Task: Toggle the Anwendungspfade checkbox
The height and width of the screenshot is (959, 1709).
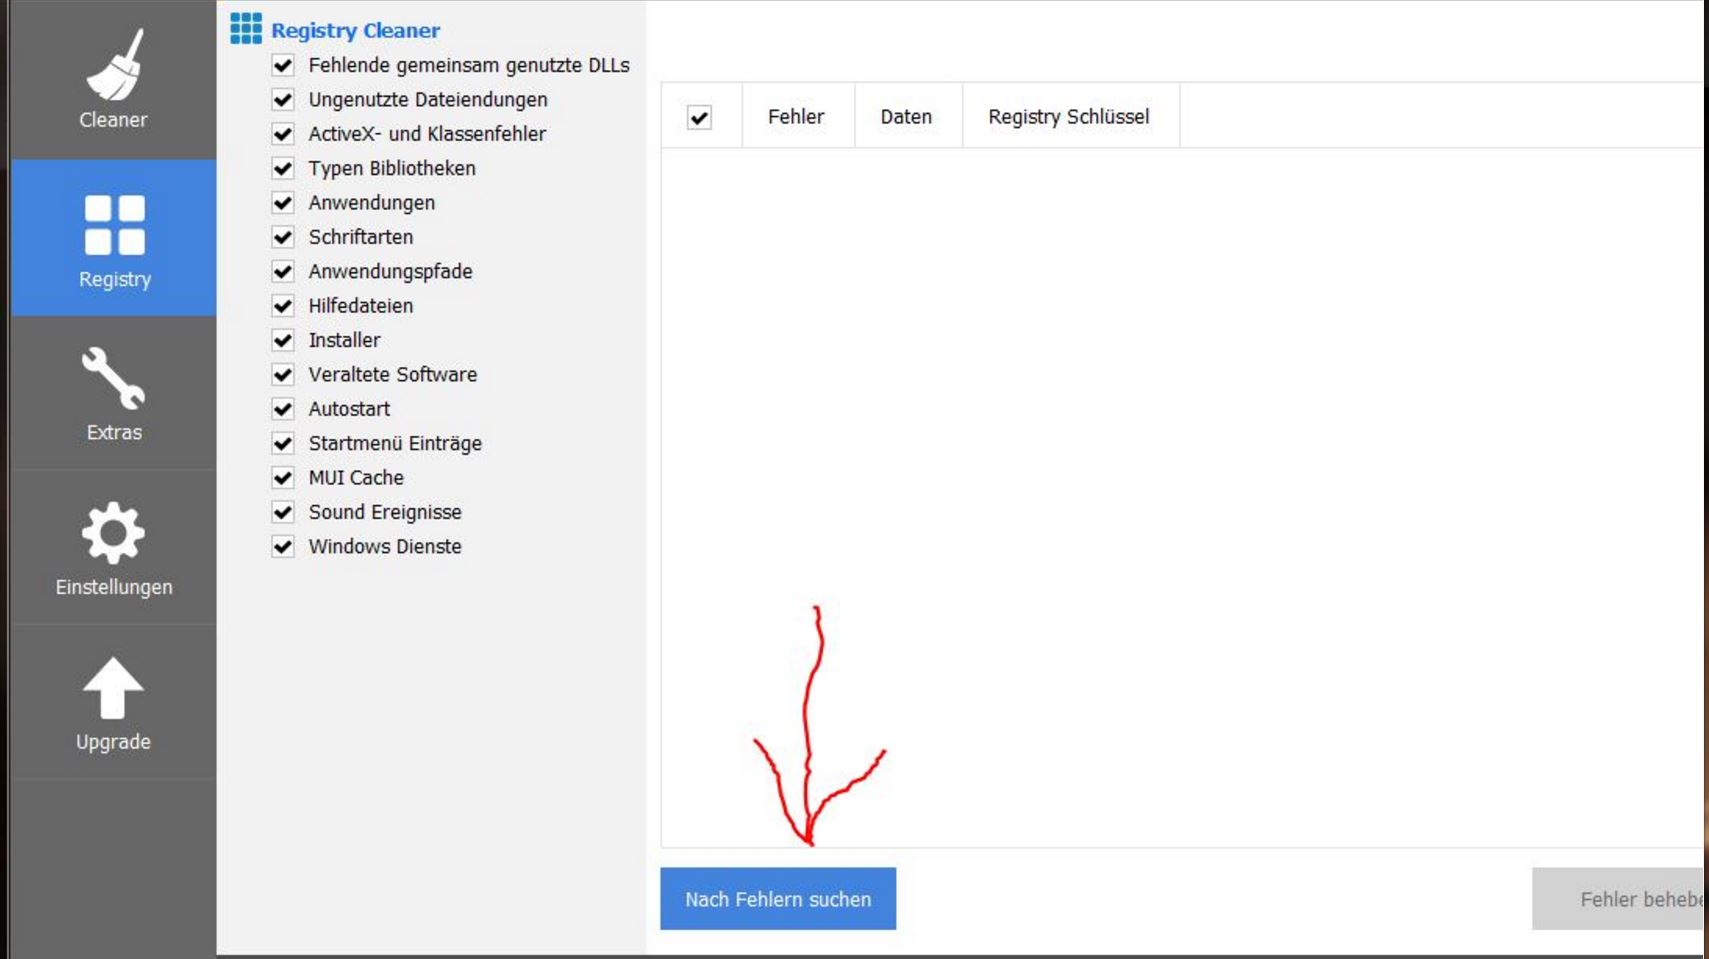Action: [283, 271]
